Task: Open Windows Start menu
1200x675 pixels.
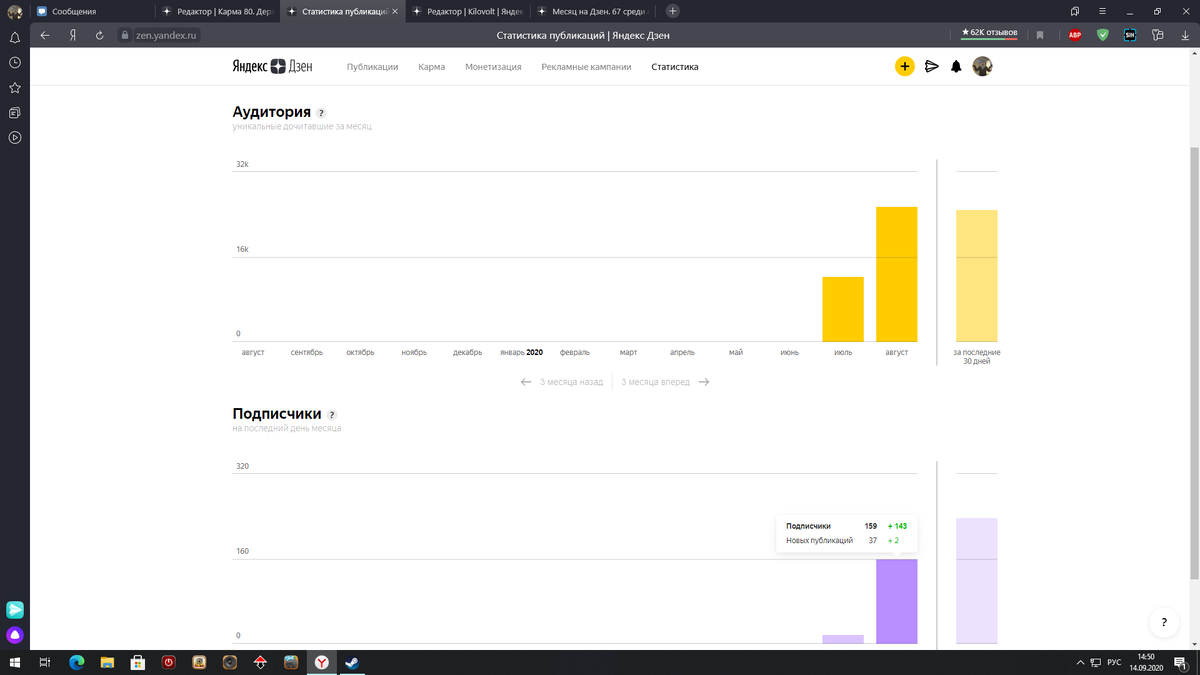Action: [15, 662]
